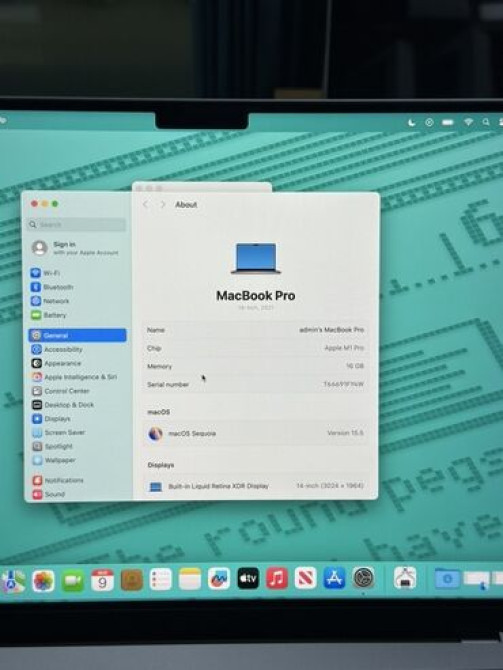This screenshot has height=670, width=503.
Task: Open Displays settings in sidebar
Action: click(x=51, y=419)
